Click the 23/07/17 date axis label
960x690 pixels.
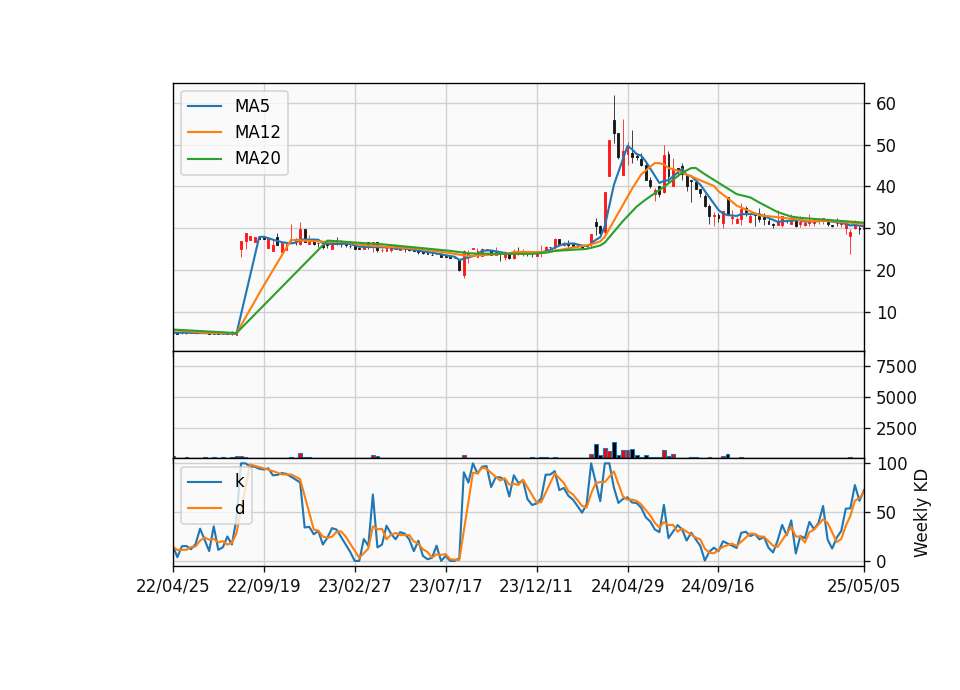pos(446,587)
